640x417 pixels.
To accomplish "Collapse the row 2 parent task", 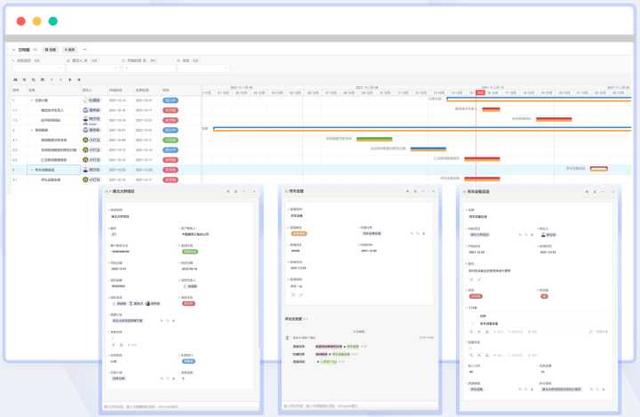I will (32, 130).
